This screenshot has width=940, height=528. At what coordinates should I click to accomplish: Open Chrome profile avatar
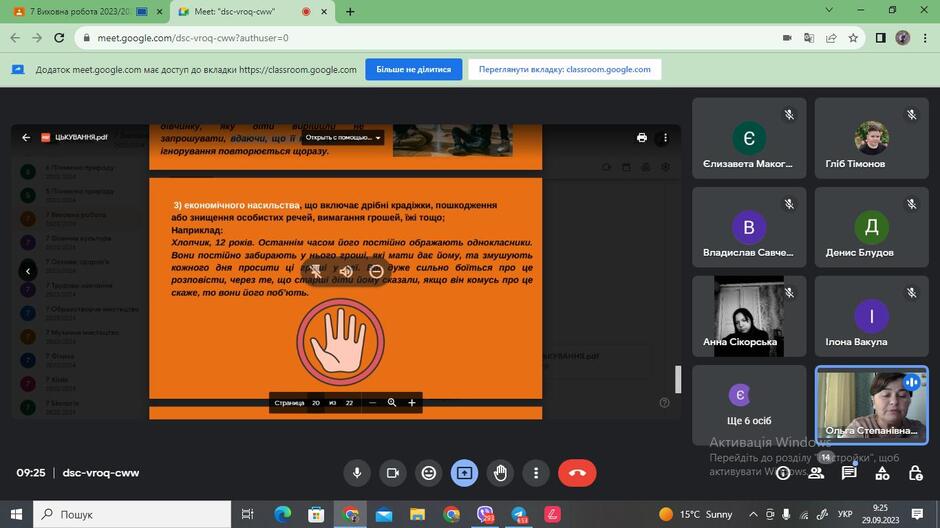pos(903,38)
